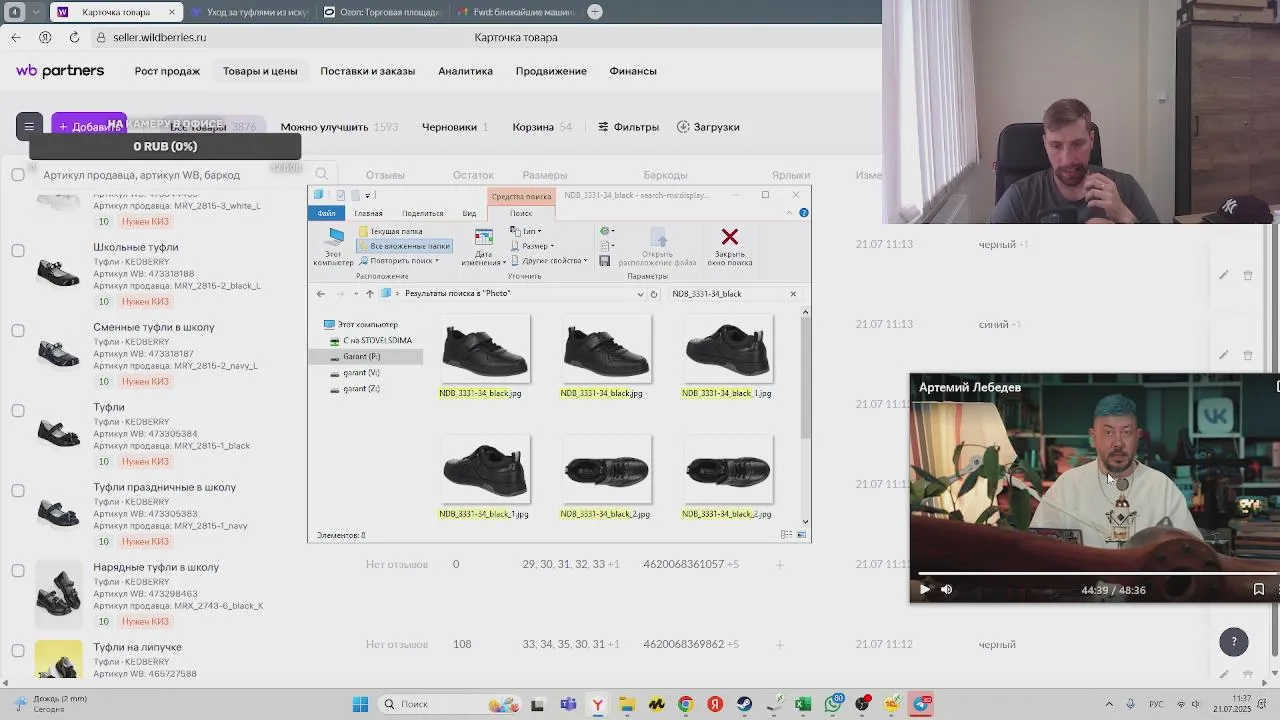The height and width of the screenshot is (720, 1280).
Task: Show the Корзина items
Action: pos(541,127)
